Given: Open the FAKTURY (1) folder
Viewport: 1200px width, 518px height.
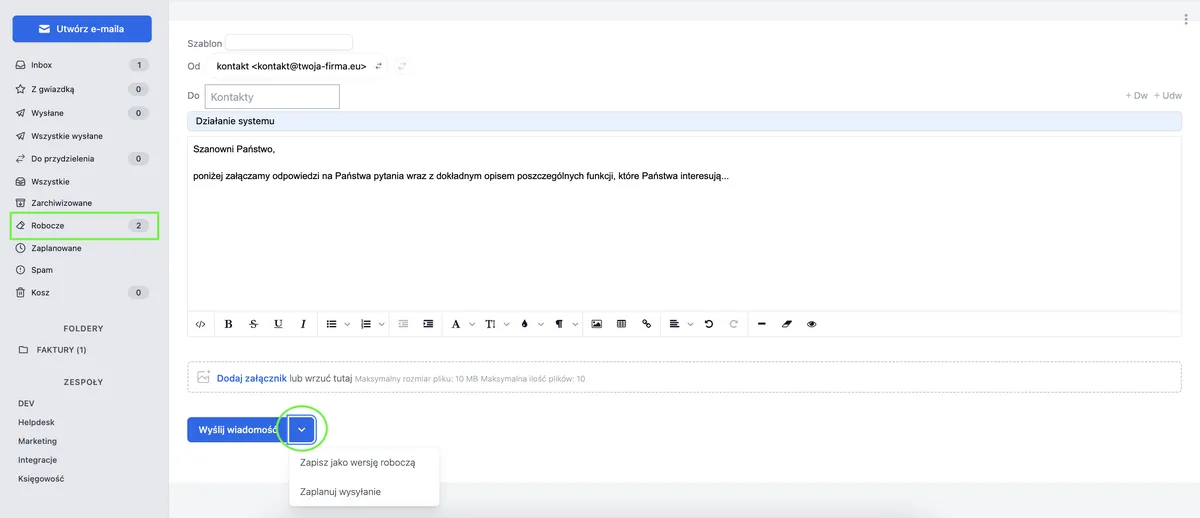Looking at the screenshot, I should coord(61,350).
